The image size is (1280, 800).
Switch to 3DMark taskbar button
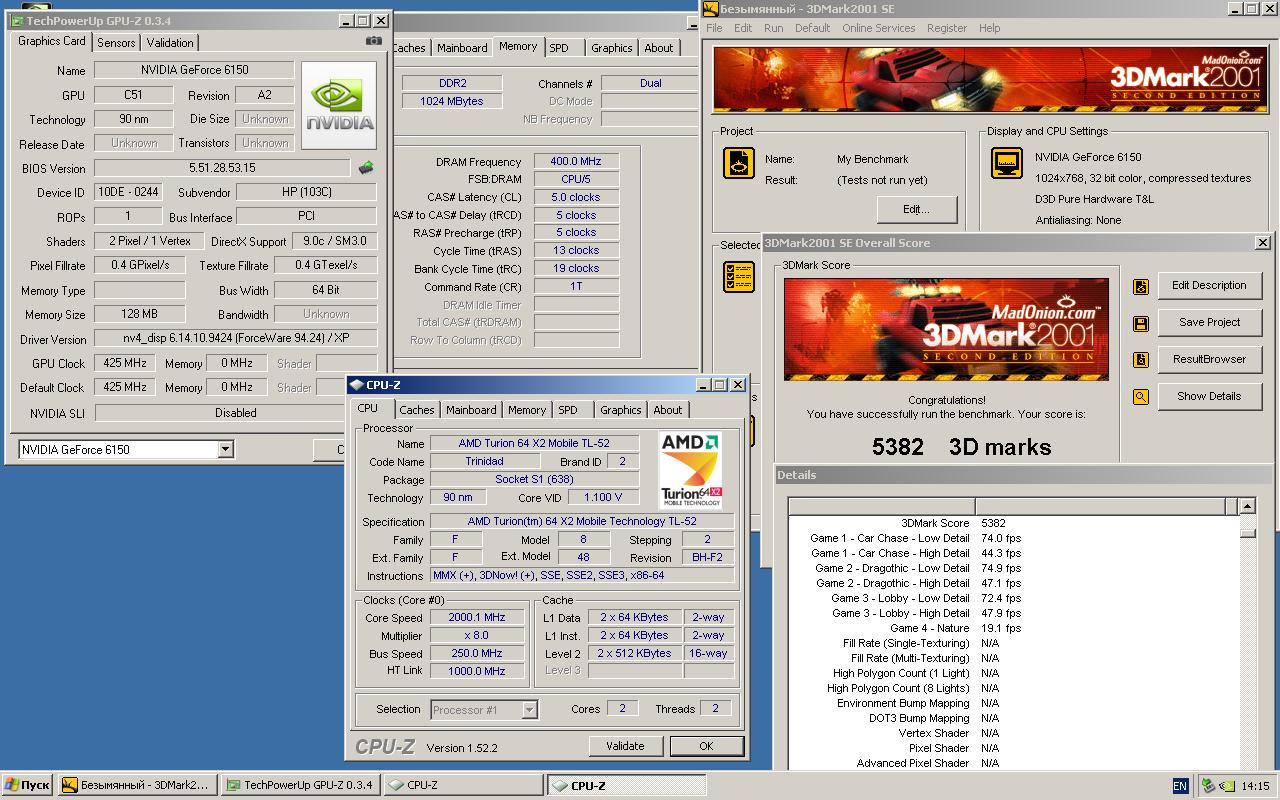pos(137,786)
